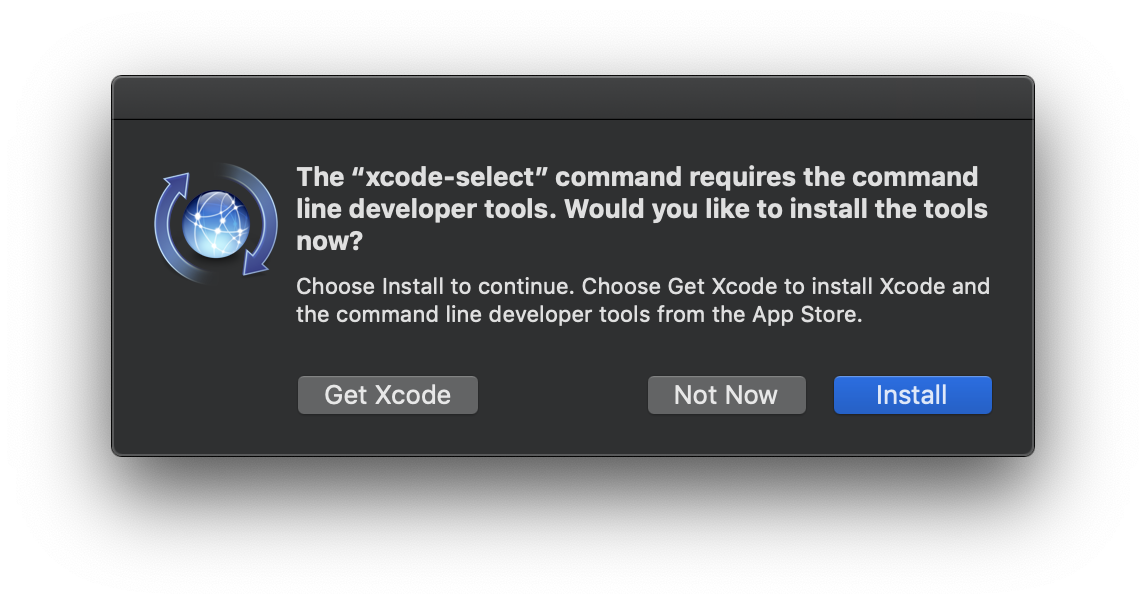Click the blue Install button
The image size is (1146, 604).
coord(912,395)
